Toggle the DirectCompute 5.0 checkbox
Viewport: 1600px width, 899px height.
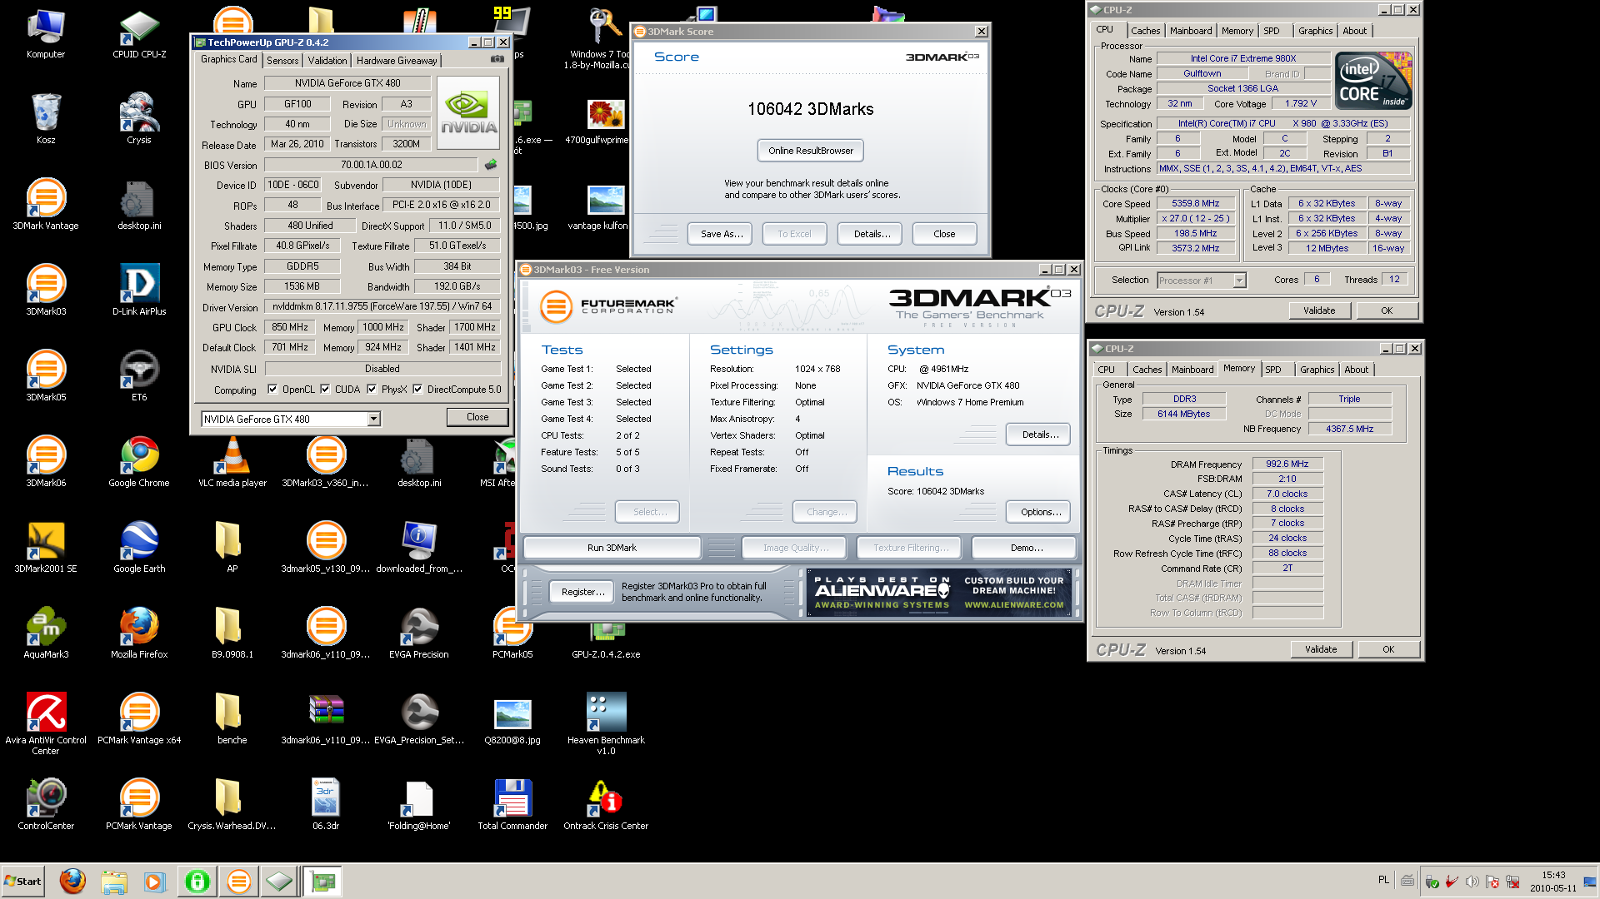[x=417, y=389]
